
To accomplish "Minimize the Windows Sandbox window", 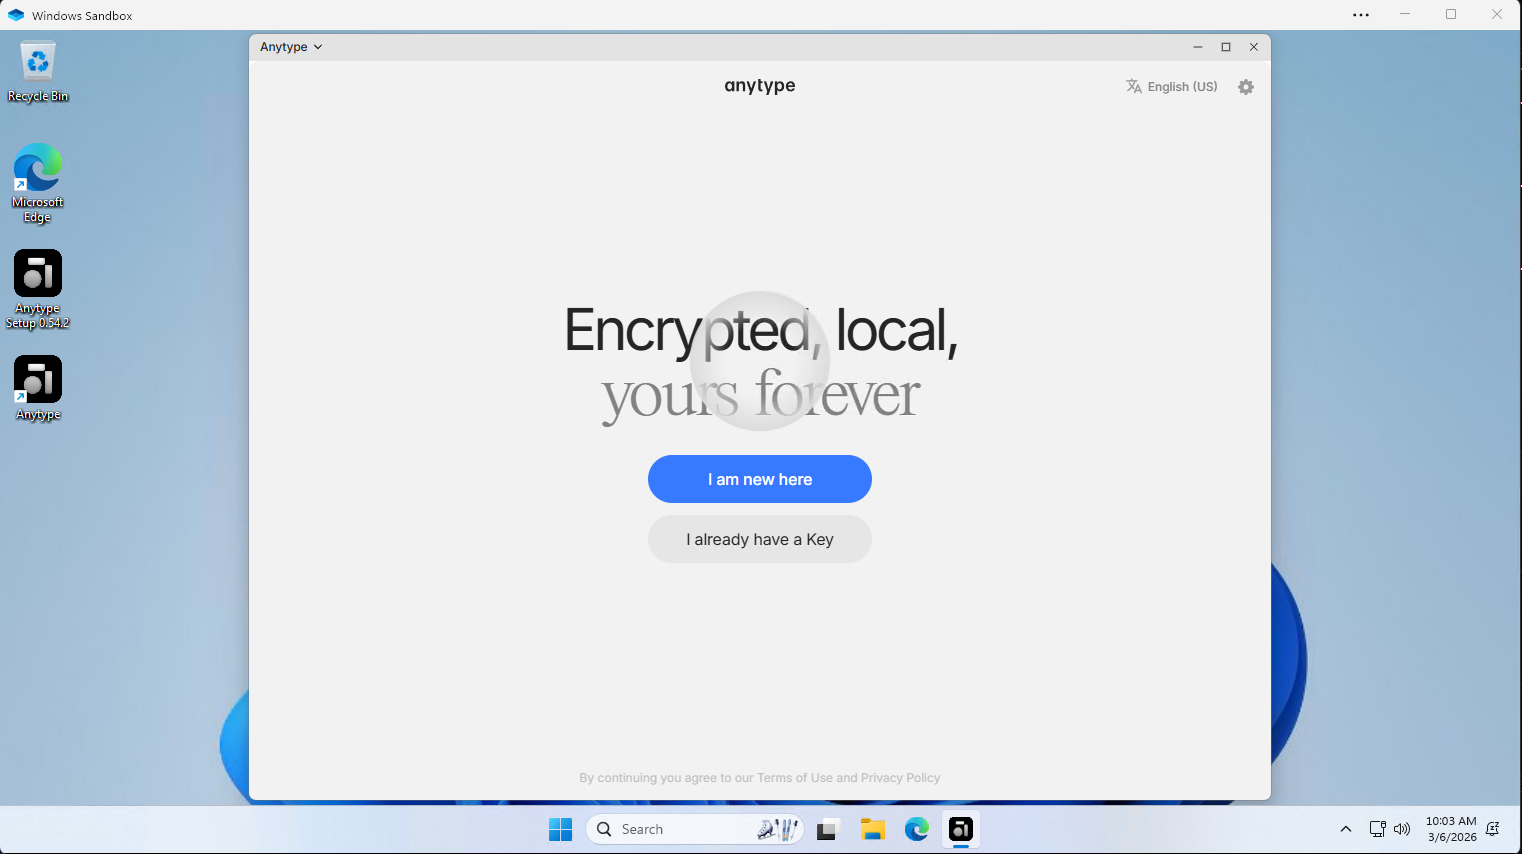I will tap(1405, 15).
